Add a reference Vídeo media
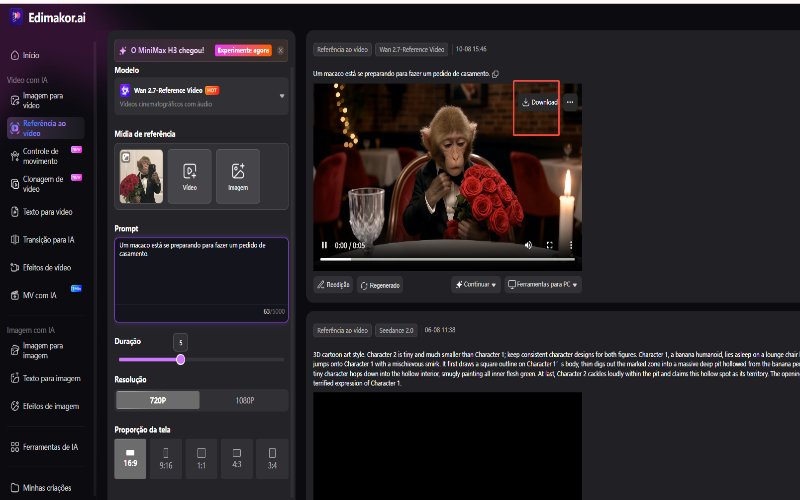Viewport: 800px width, 500px height. (190, 177)
